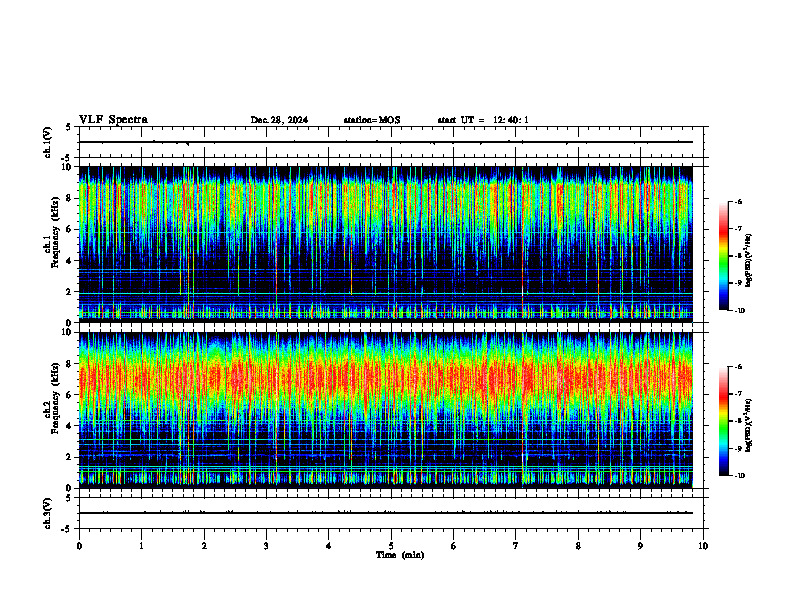The width and height of the screenshot is (792, 612).
Task: Click the time axis tick label "10"
Action: tap(703, 546)
